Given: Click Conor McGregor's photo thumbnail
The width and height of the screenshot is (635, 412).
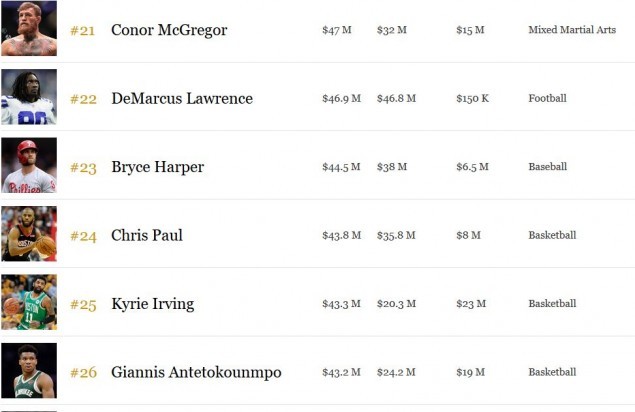Looking at the screenshot, I should tap(29, 29).
